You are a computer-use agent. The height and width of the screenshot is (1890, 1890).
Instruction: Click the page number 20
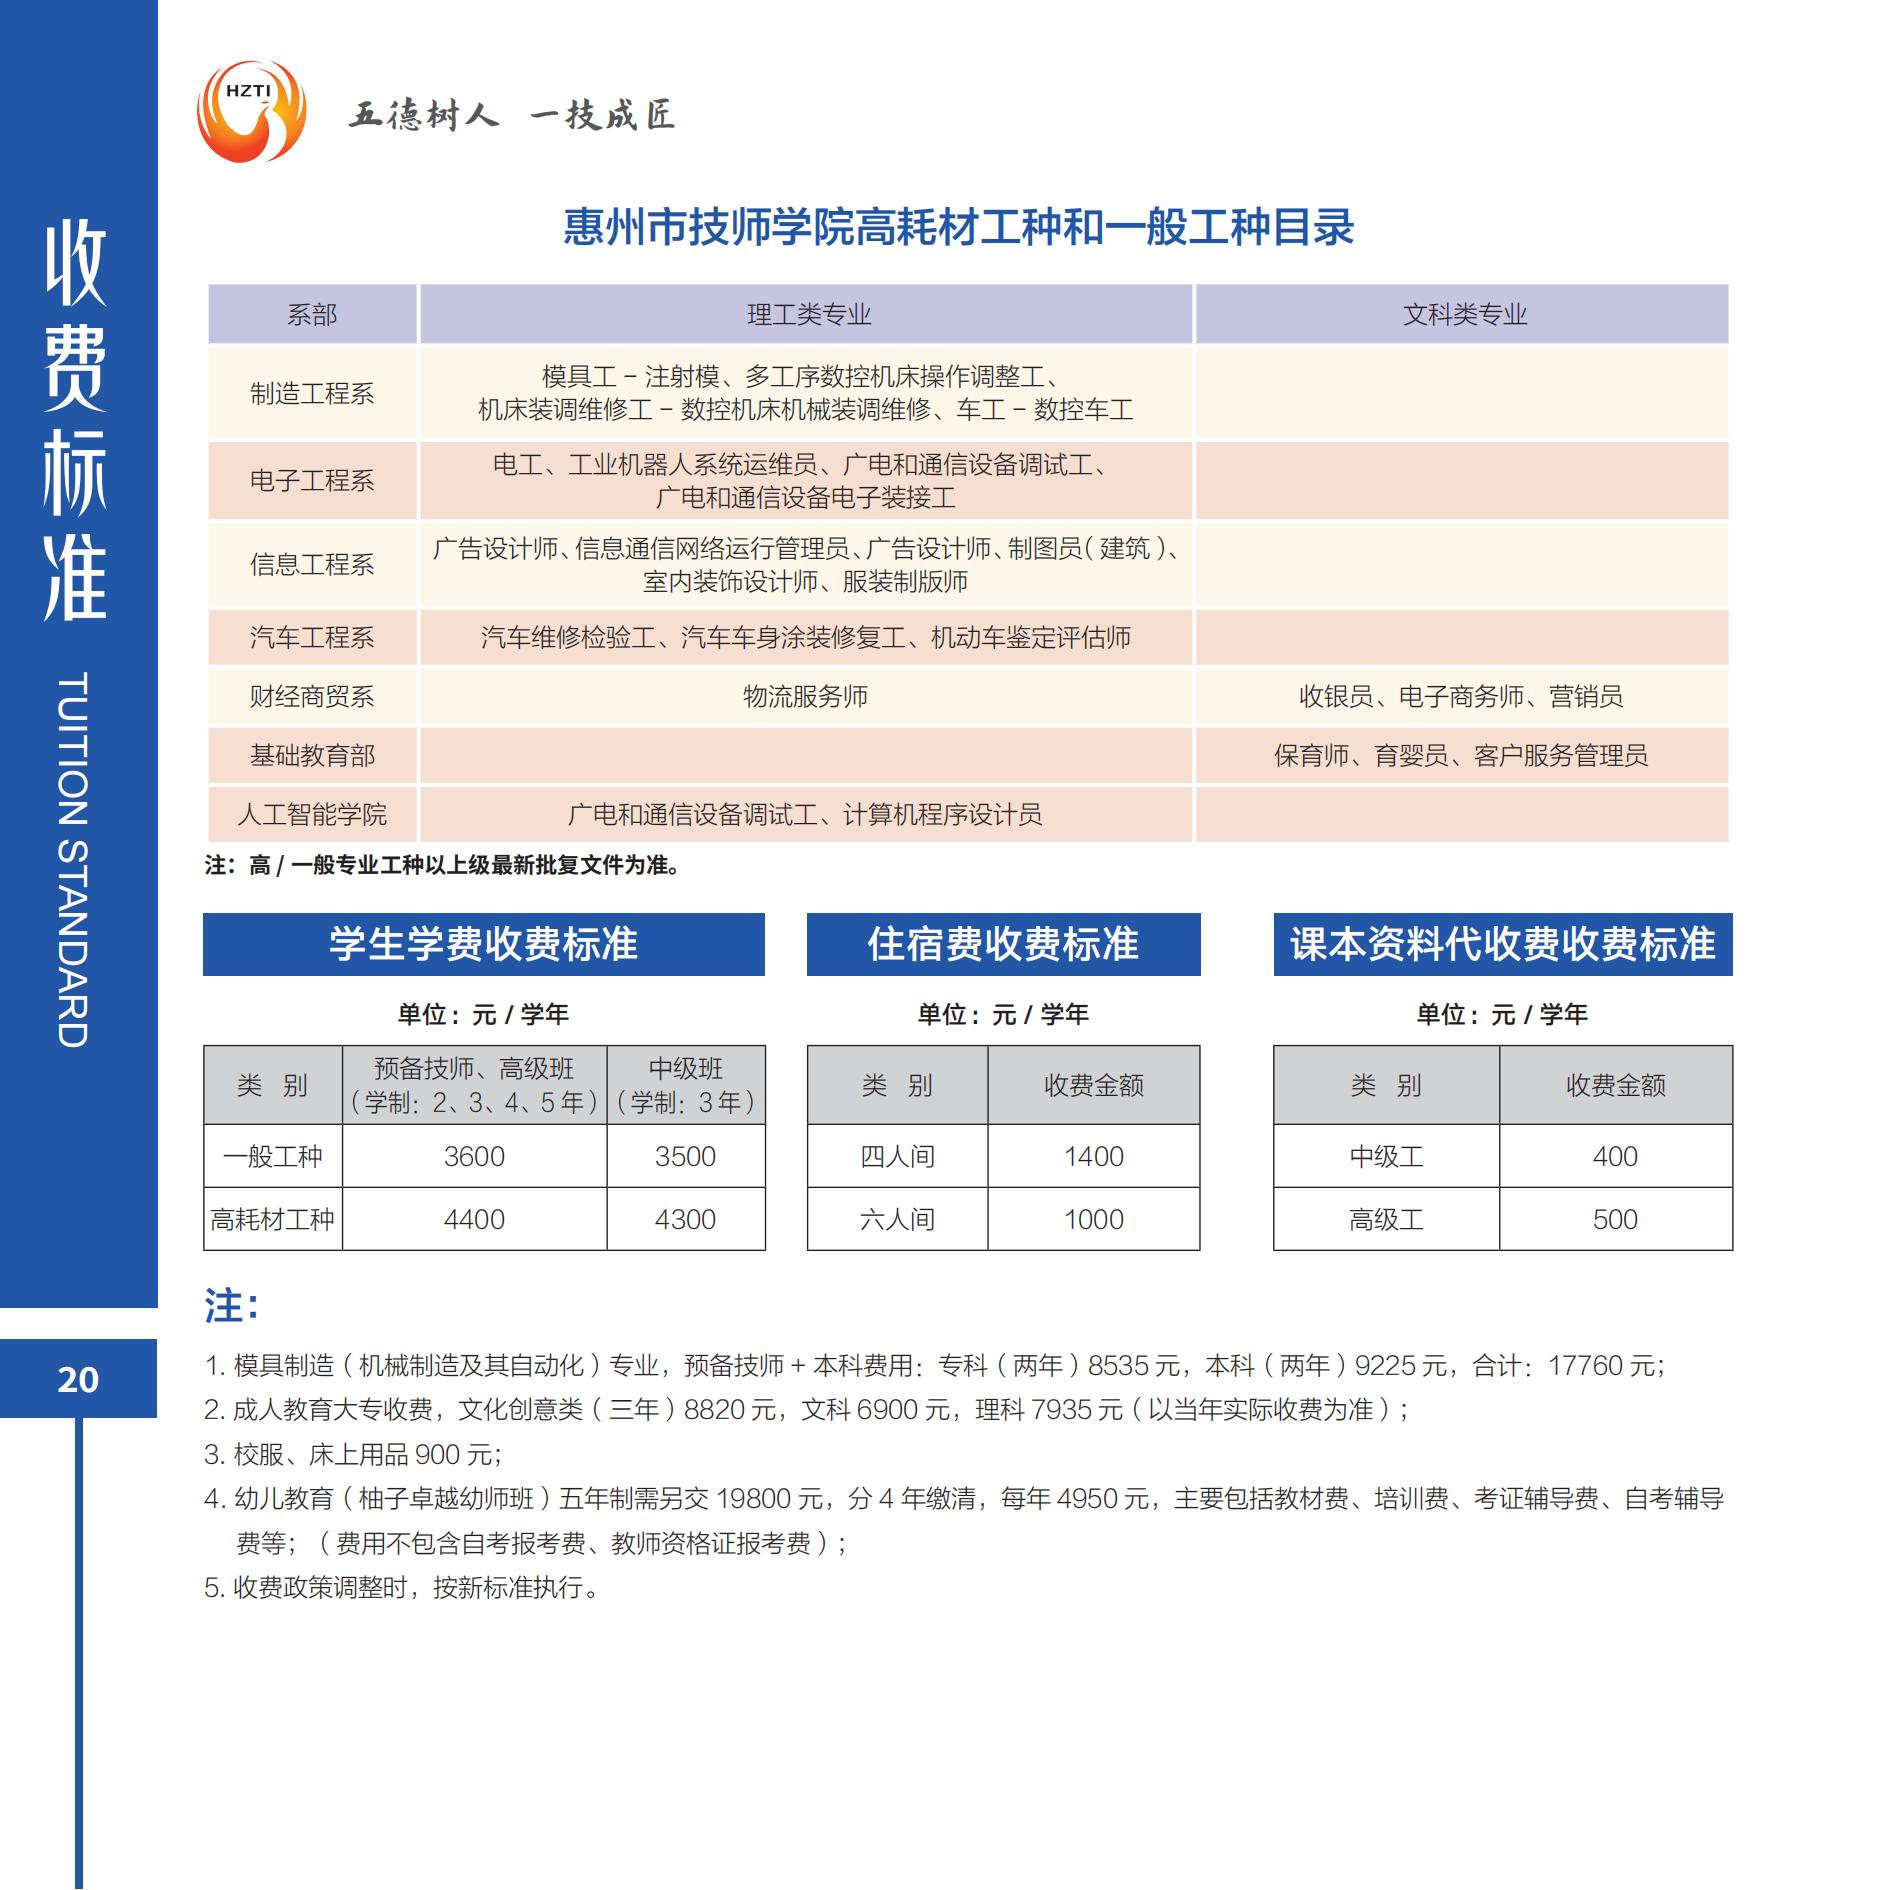[78, 1380]
